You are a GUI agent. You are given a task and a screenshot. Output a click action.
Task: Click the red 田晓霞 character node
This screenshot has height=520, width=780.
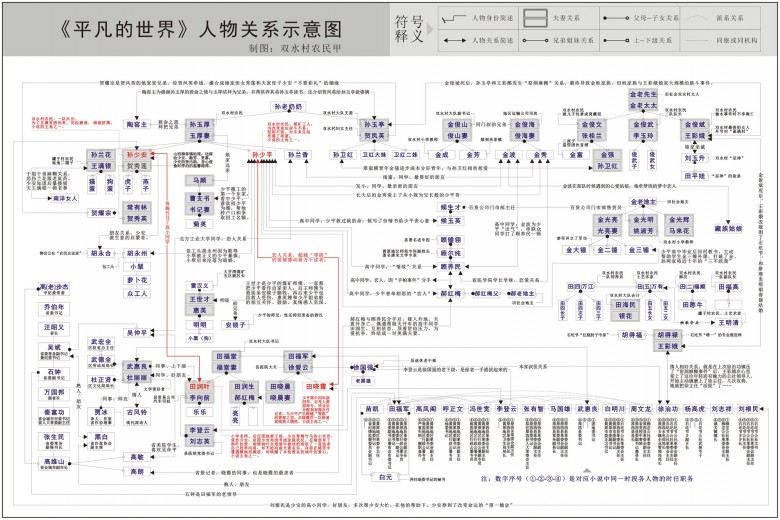coord(316,386)
